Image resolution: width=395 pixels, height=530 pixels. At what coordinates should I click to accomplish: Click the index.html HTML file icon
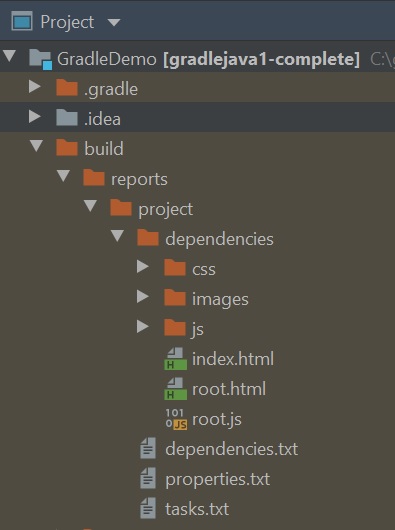[x=175, y=359]
